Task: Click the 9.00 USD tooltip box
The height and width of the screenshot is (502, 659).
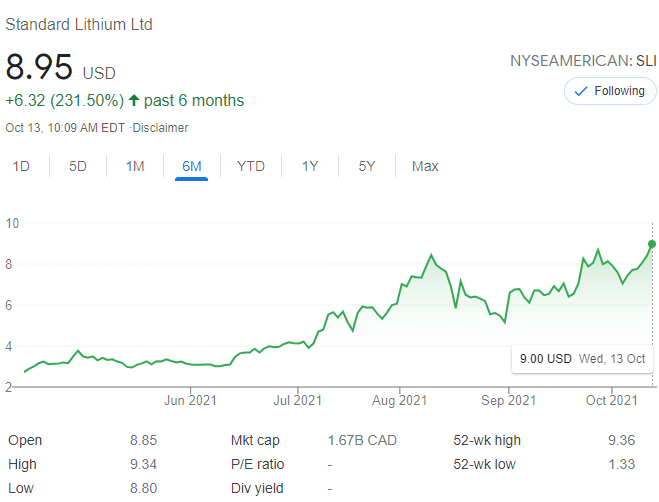Action: 582,359
